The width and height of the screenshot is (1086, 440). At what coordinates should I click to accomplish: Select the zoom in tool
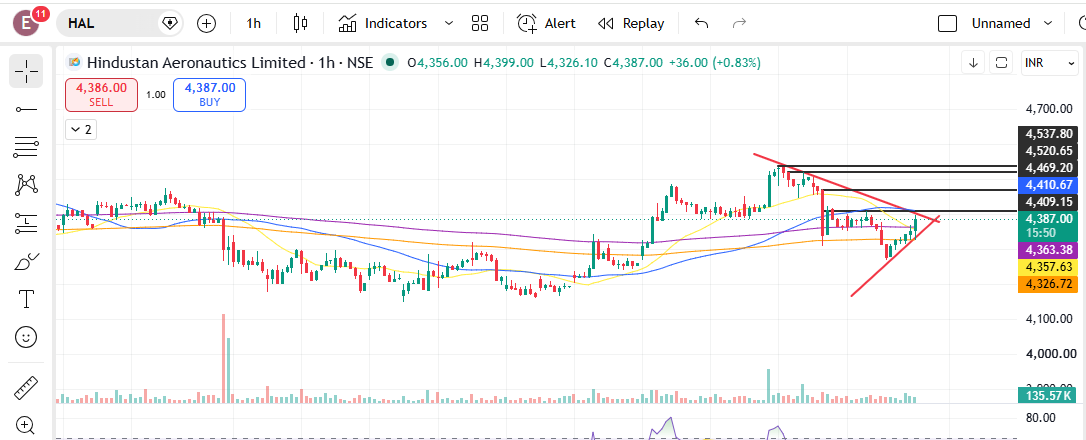click(x=26, y=424)
